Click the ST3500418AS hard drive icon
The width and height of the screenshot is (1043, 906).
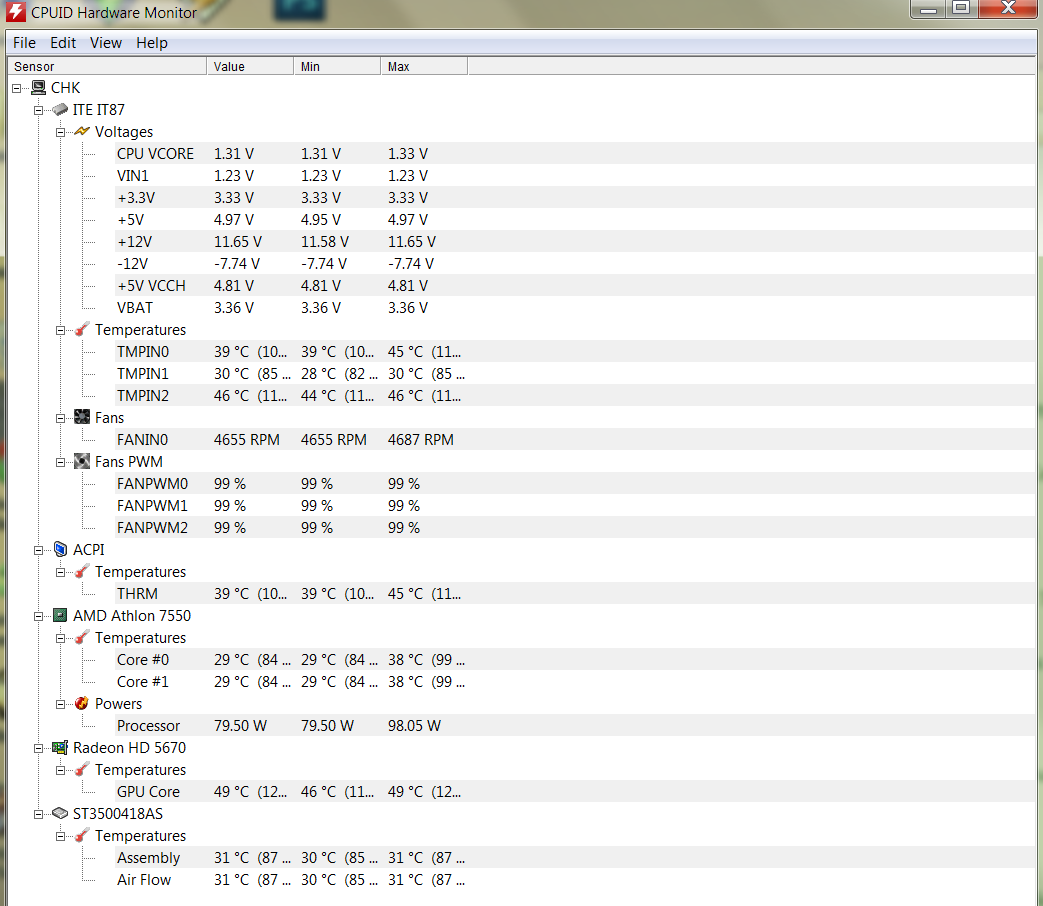pos(60,814)
